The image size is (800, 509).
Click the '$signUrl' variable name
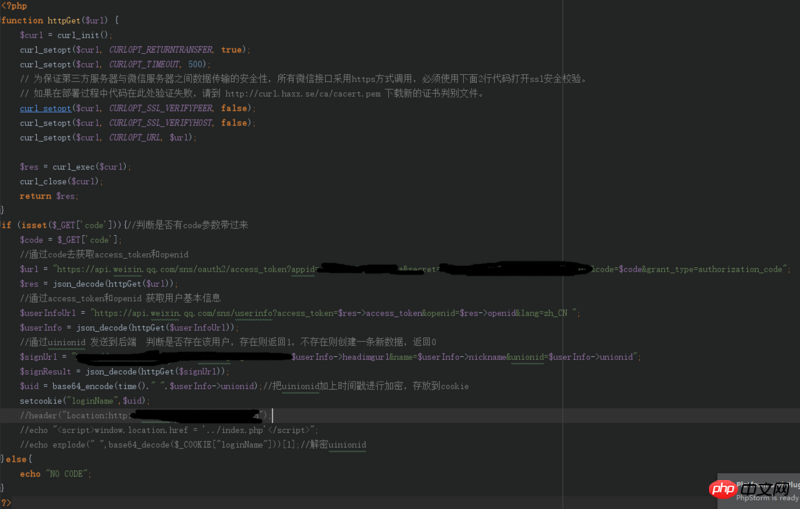coord(38,357)
